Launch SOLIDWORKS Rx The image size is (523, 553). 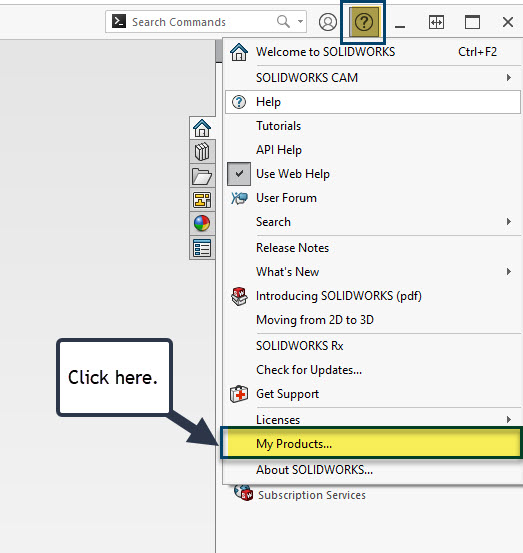click(373, 346)
